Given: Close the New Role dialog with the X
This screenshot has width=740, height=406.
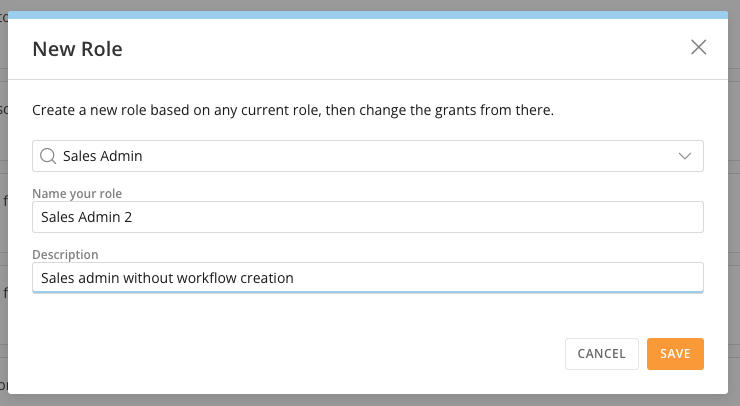Looking at the screenshot, I should pyautogui.click(x=698, y=47).
